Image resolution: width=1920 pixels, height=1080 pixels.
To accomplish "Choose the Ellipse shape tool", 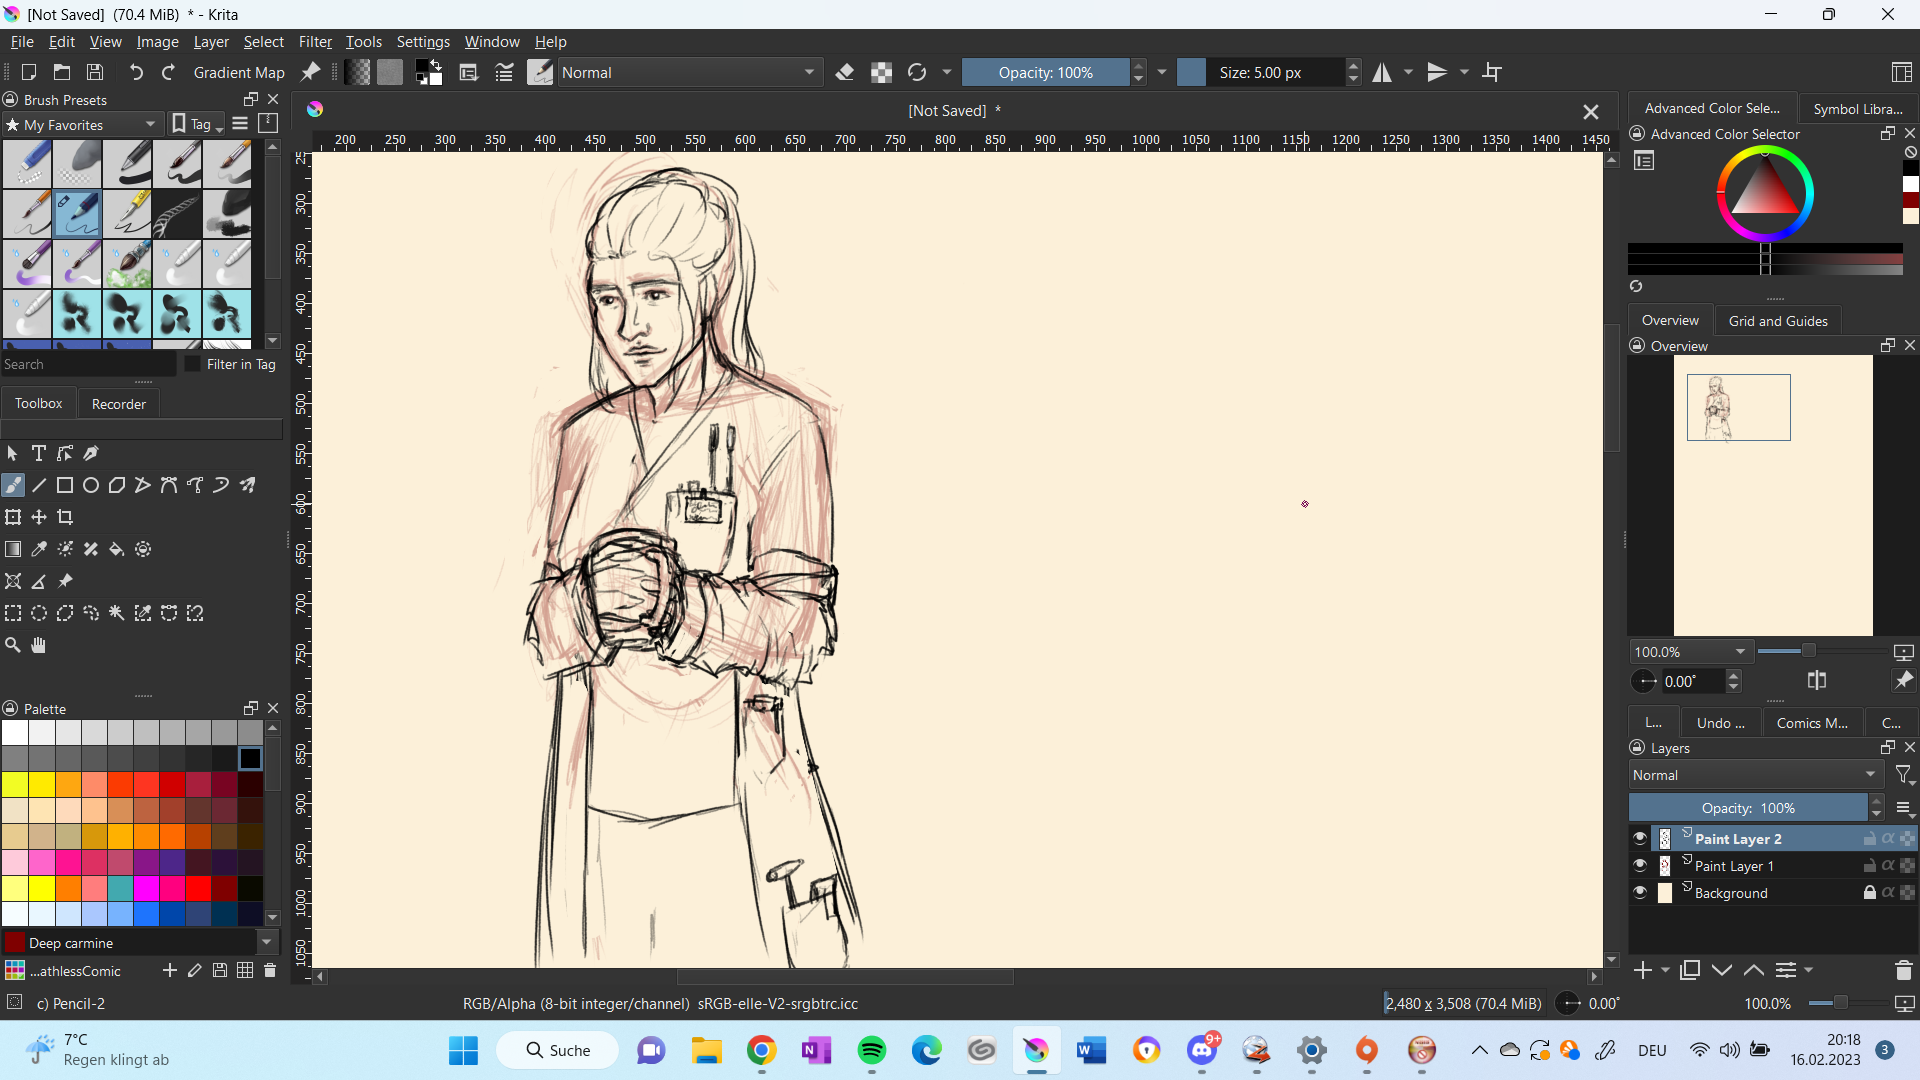I will point(91,486).
